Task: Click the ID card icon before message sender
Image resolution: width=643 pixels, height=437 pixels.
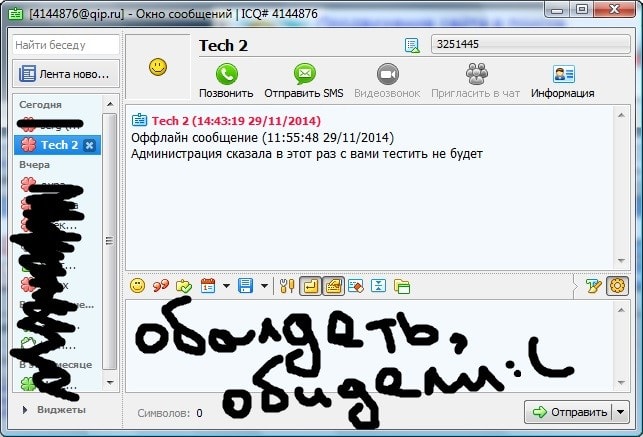Action: pyautogui.click(x=139, y=120)
